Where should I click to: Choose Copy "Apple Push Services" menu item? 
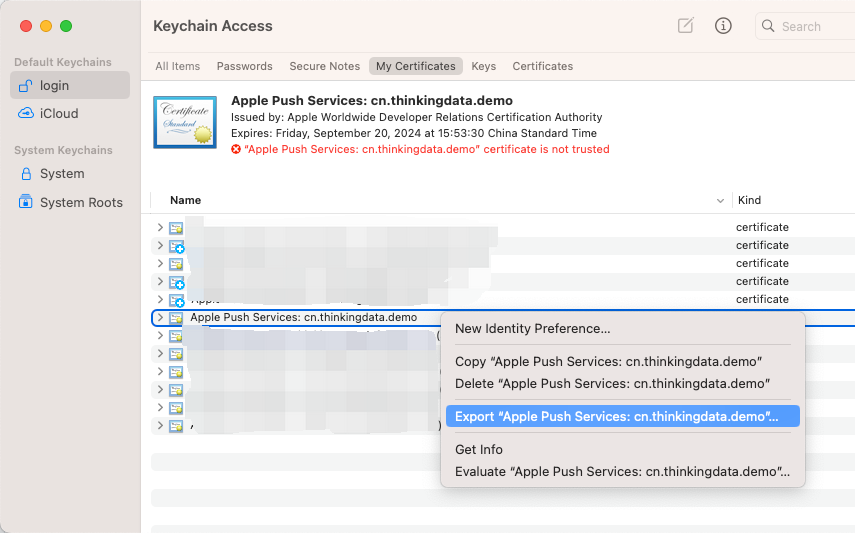(x=623, y=362)
